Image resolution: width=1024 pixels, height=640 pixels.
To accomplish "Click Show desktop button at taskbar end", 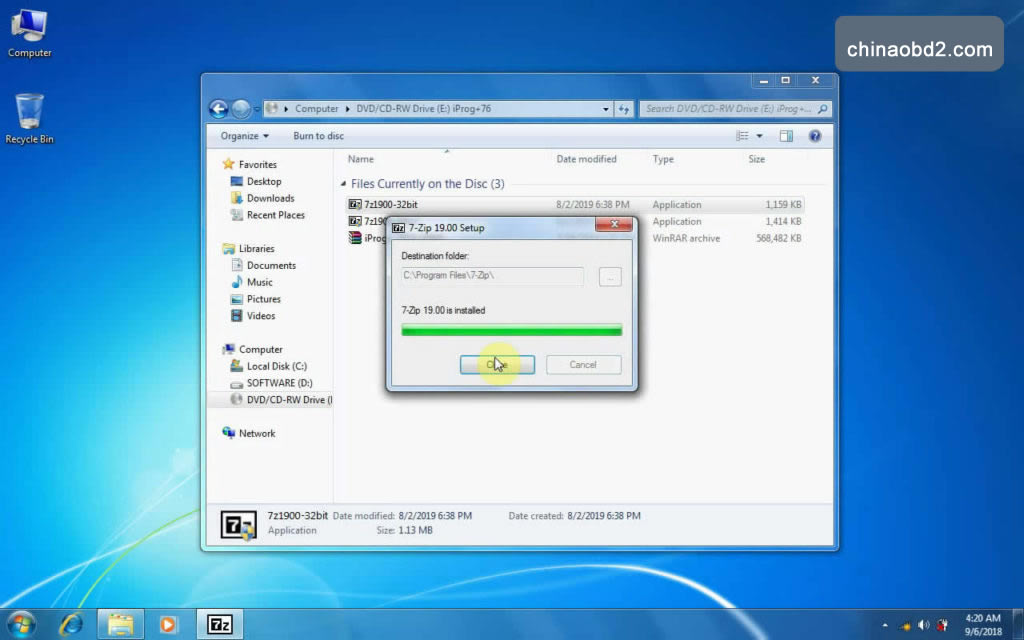I will (1018, 624).
